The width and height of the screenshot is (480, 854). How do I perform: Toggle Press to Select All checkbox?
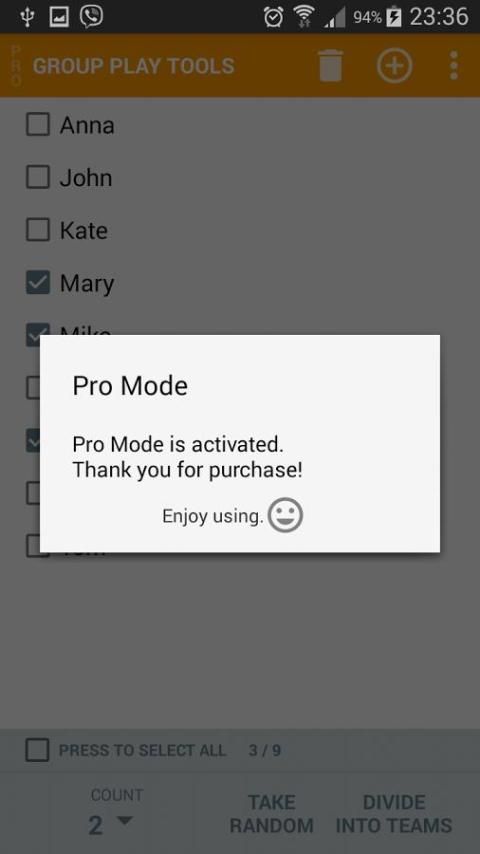pyautogui.click(x=38, y=750)
